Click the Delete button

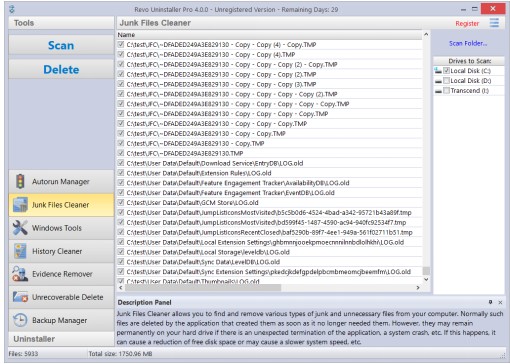(61, 69)
